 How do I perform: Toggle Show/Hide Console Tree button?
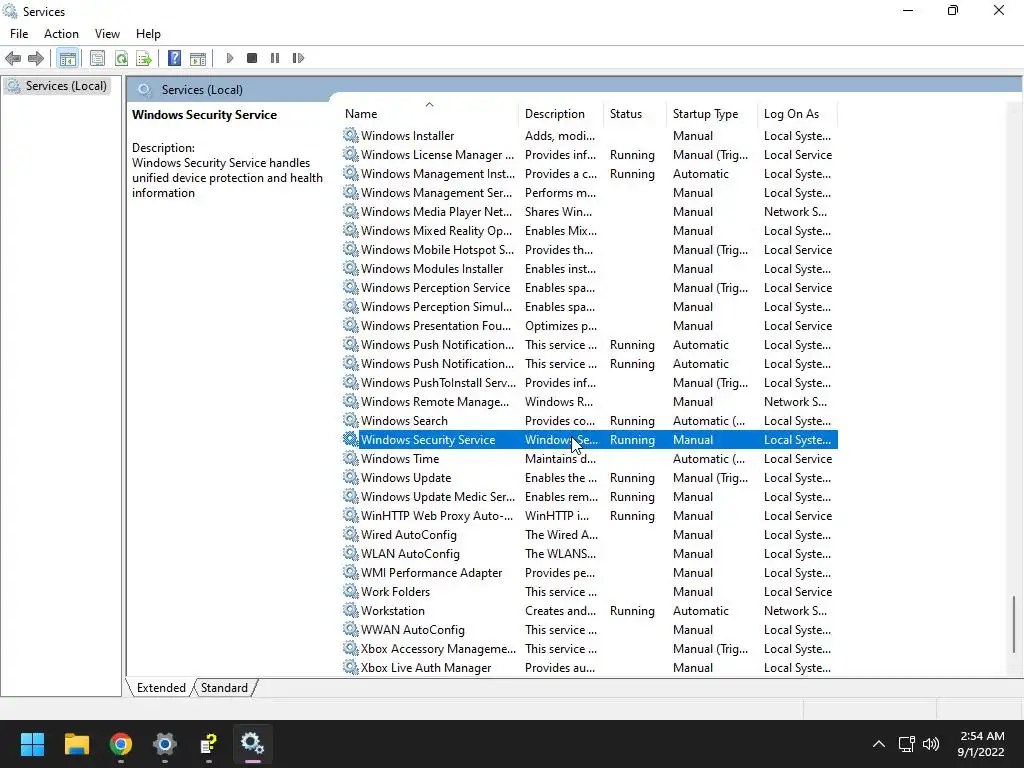67,59
